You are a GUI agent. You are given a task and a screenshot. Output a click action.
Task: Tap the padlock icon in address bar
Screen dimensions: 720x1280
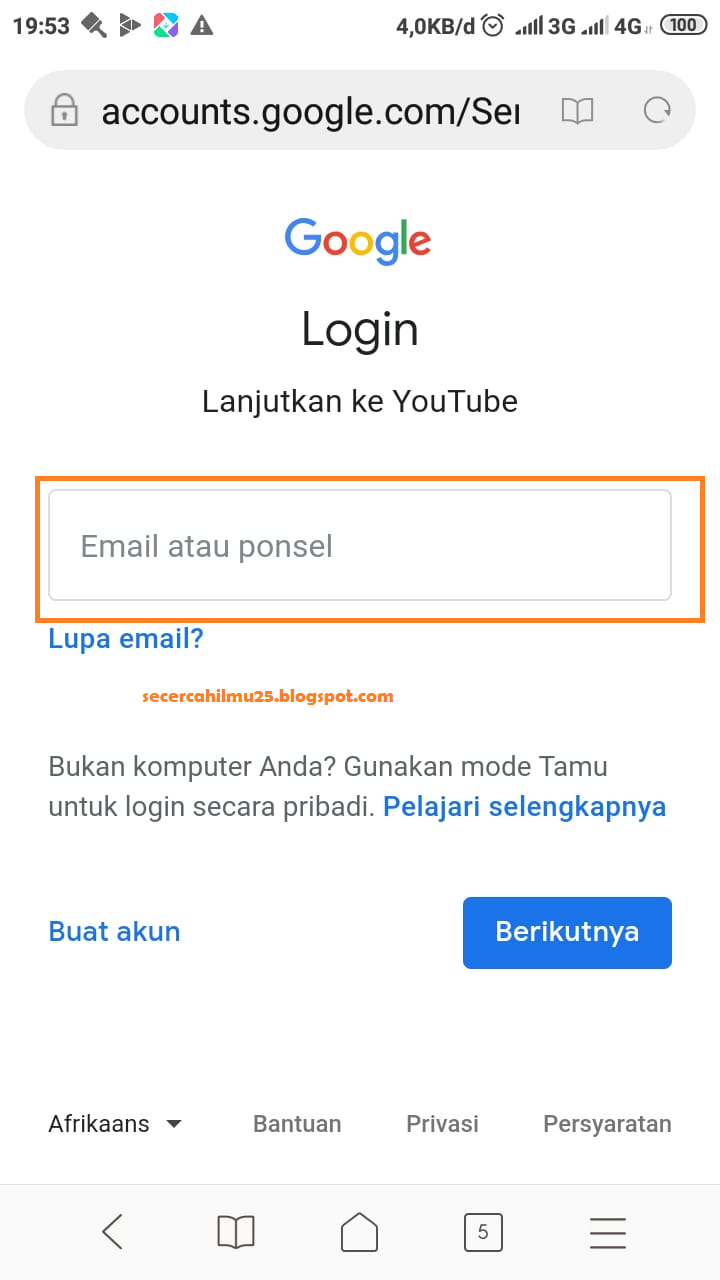(x=64, y=110)
